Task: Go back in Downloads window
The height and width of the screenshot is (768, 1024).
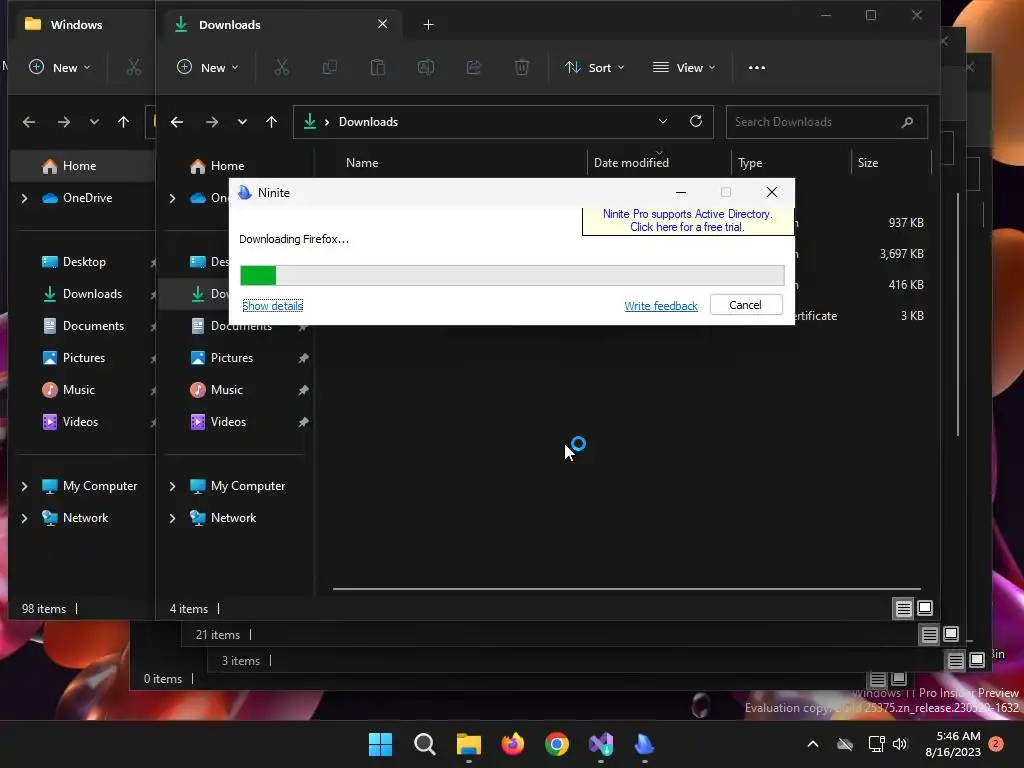Action: point(176,122)
